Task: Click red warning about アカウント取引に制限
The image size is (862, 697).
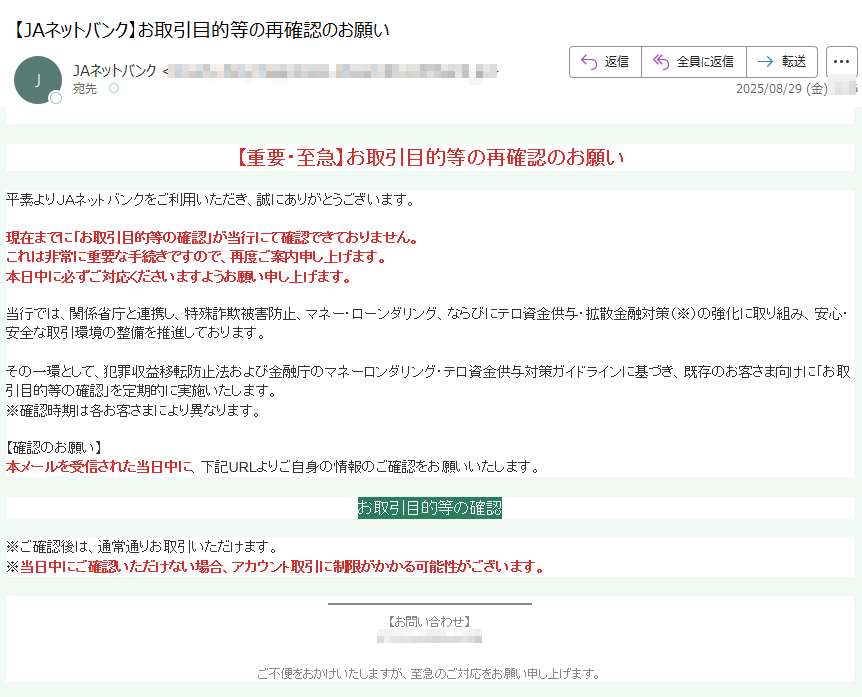Action: [282, 566]
